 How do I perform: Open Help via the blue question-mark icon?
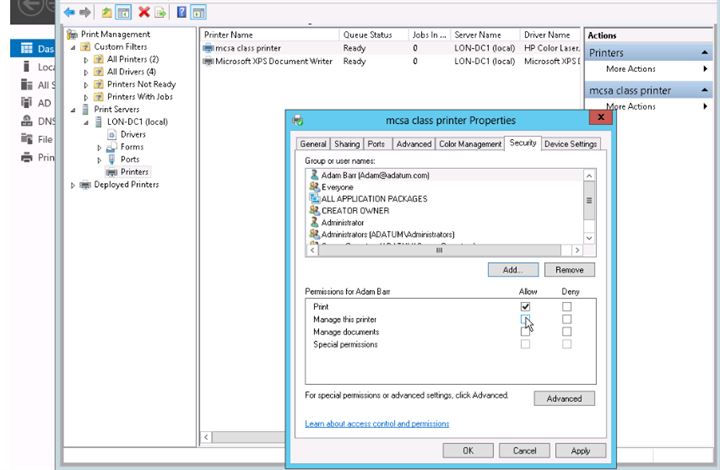(181, 12)
